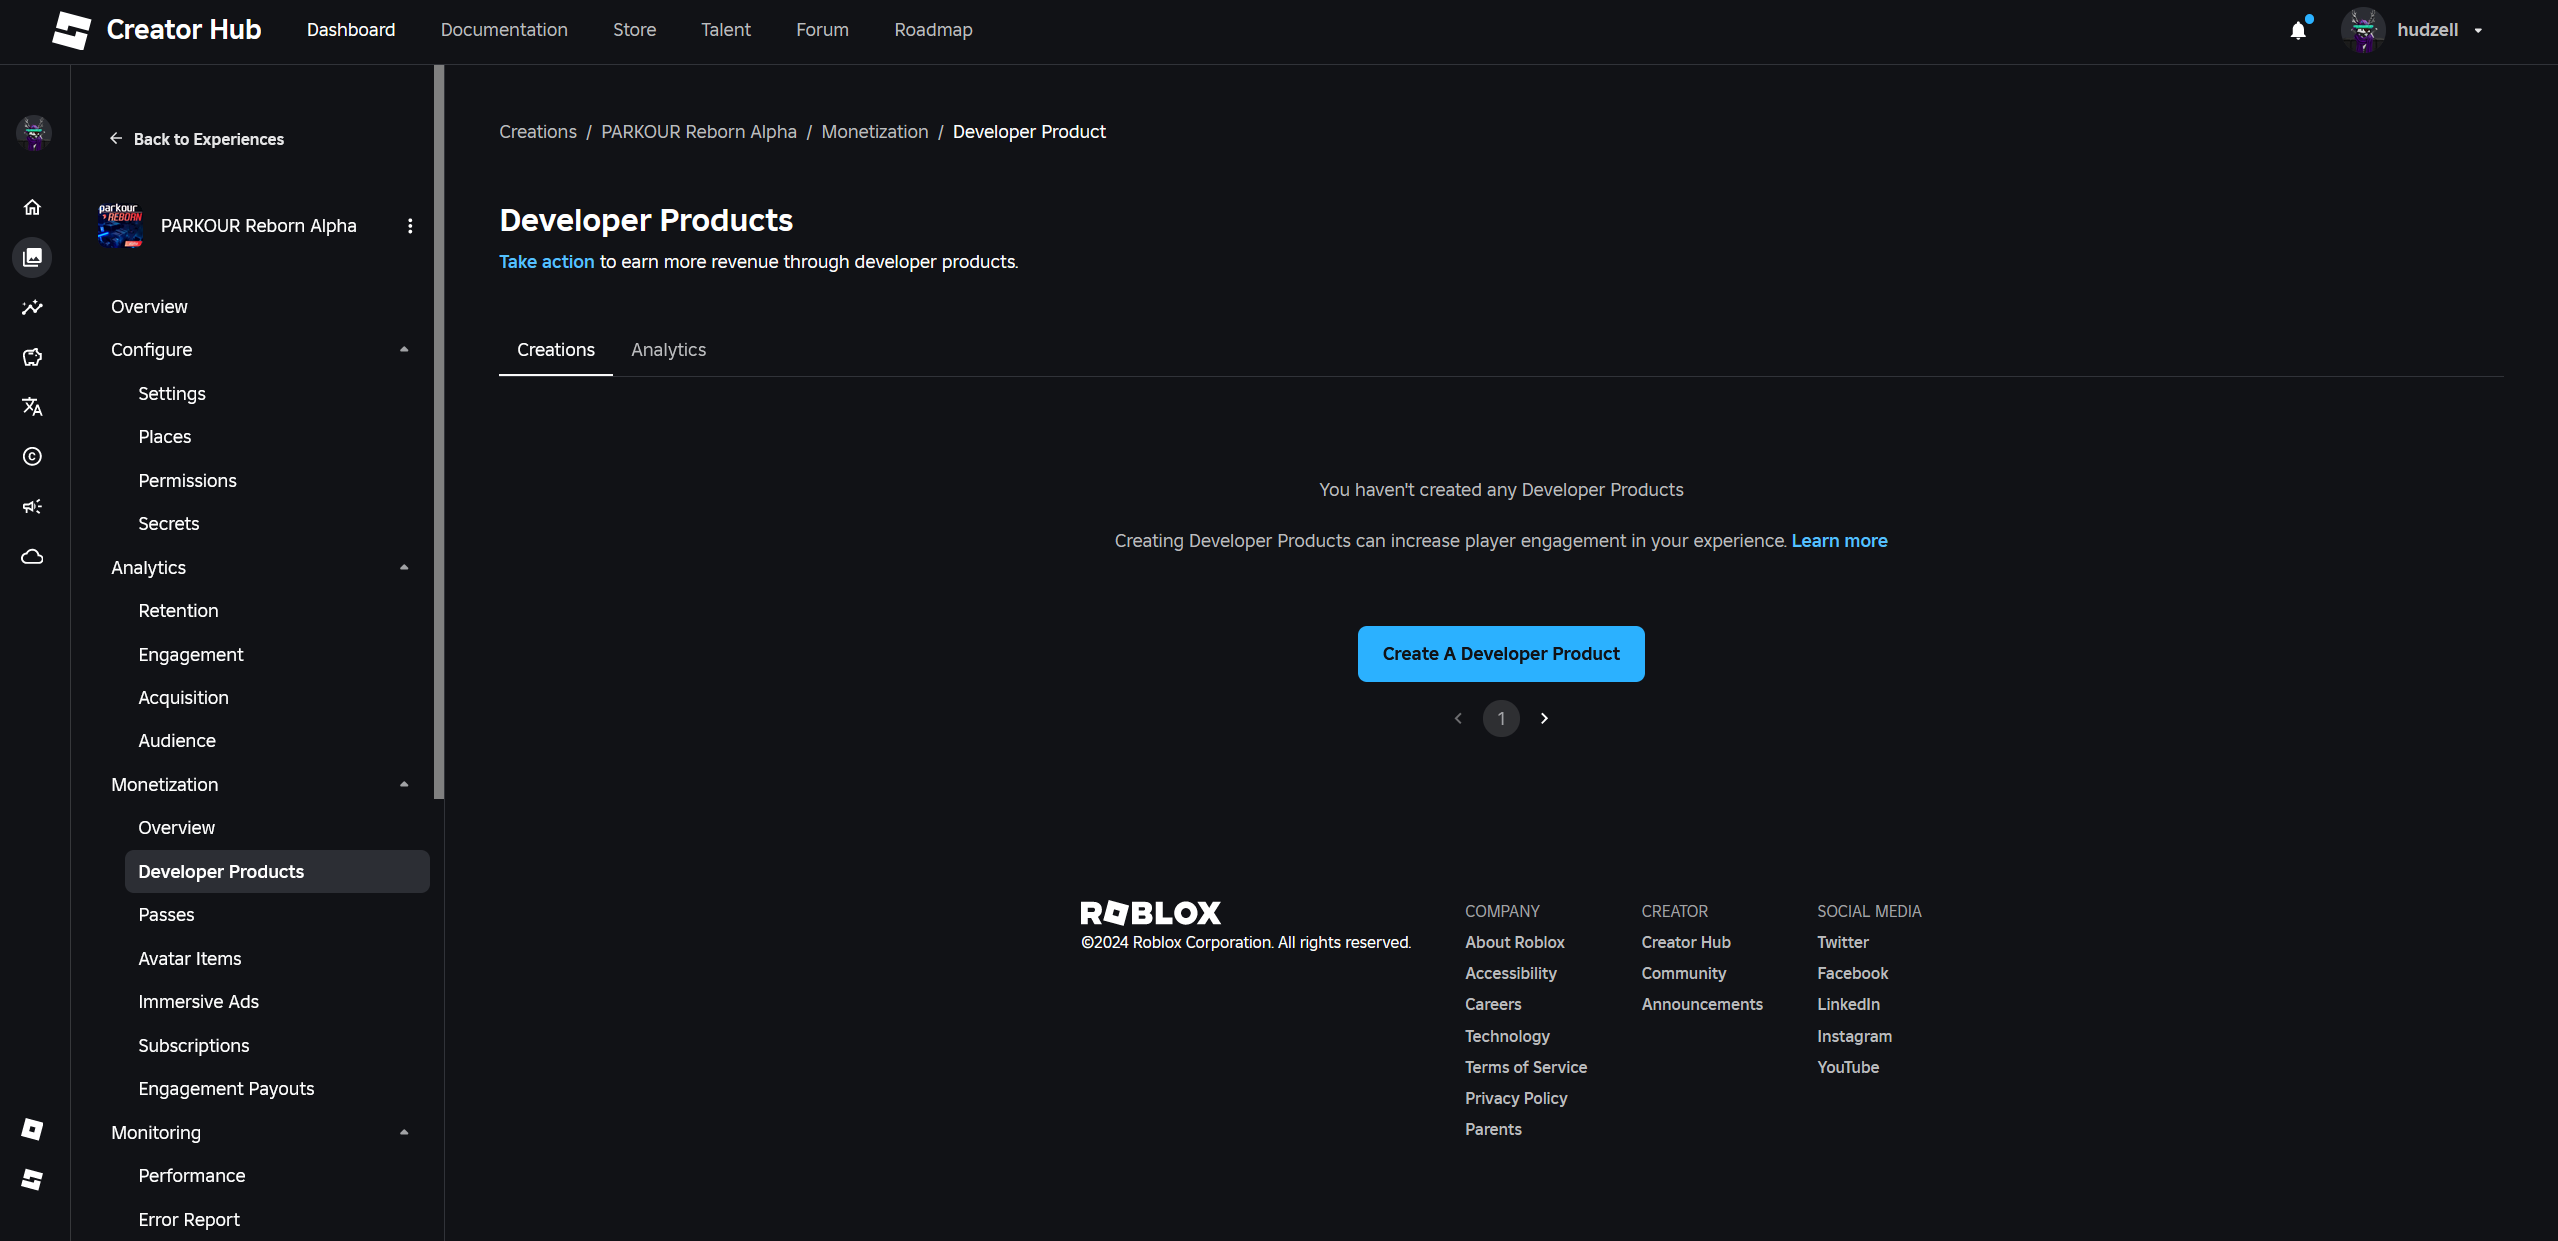2558x1241 pixels.
Task: Click the cloud icon in left rail
Action: coord(32,556)
